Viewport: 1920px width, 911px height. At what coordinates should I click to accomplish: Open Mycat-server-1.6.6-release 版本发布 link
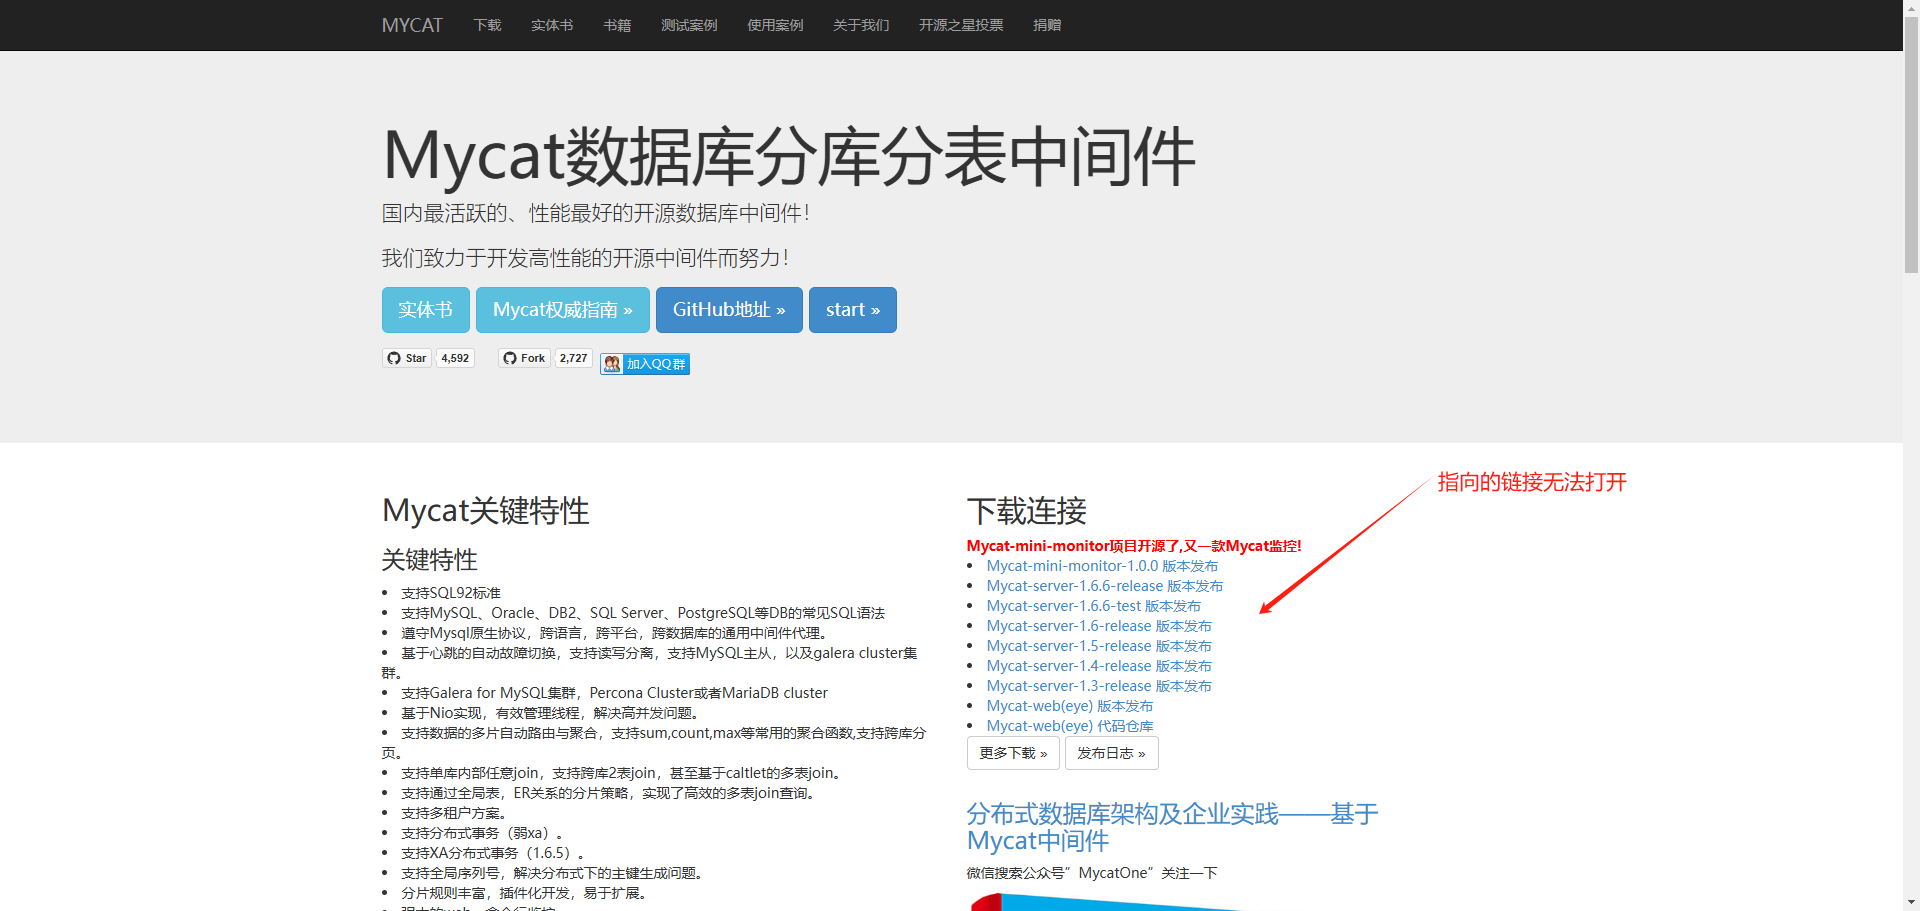point(1105,586)
